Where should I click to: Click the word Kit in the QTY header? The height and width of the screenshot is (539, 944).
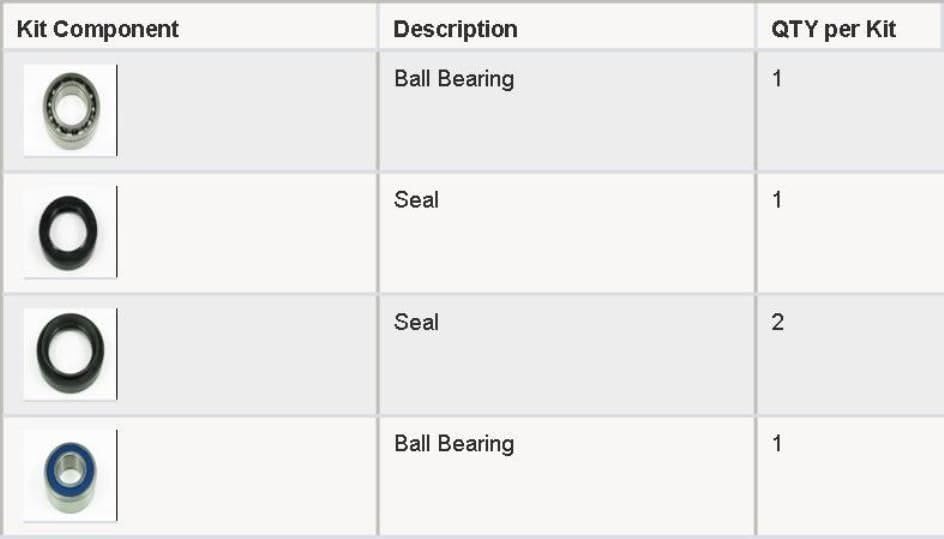(881, 29)
